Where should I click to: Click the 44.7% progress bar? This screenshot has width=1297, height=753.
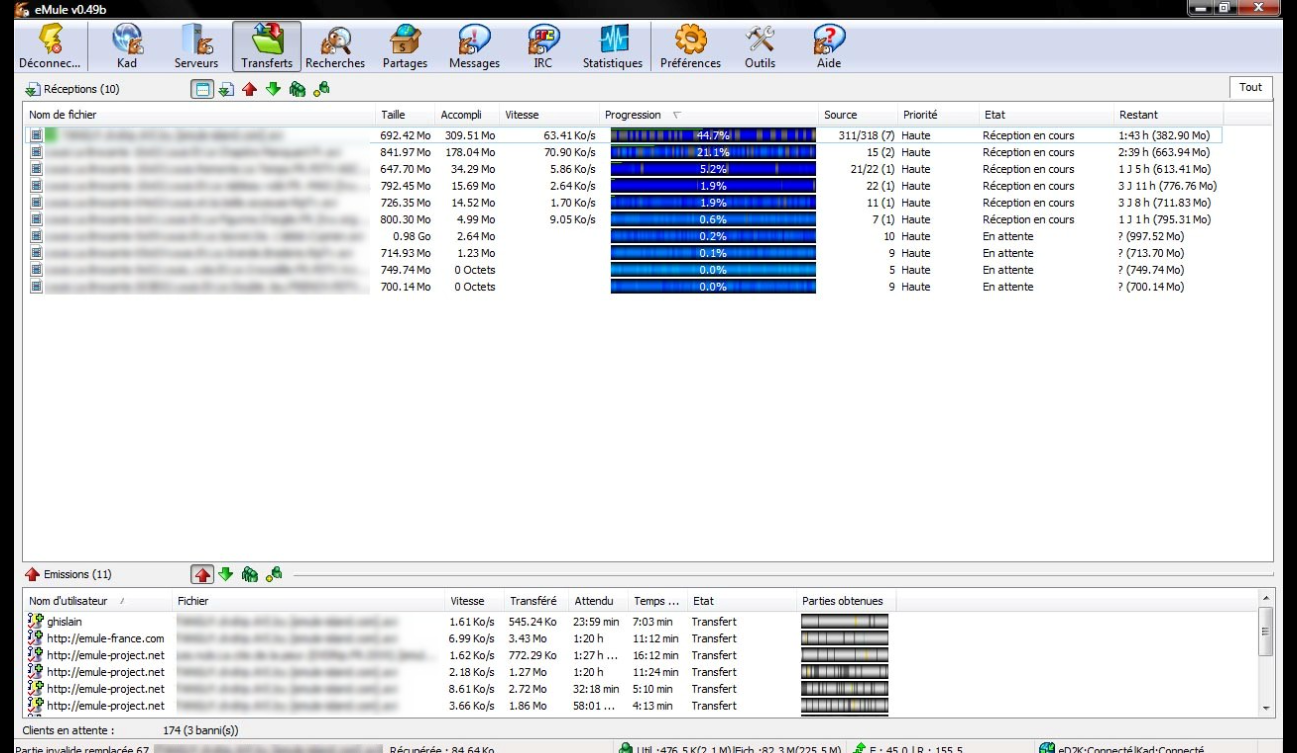click(713, 135)
